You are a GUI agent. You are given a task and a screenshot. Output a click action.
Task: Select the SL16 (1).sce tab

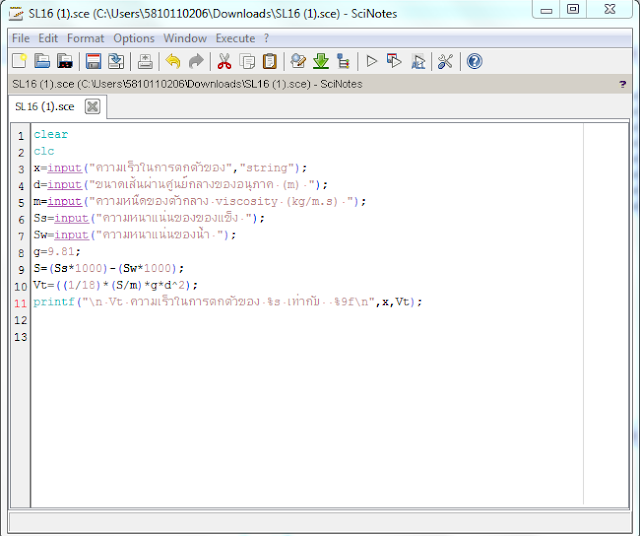click(44, 107)
